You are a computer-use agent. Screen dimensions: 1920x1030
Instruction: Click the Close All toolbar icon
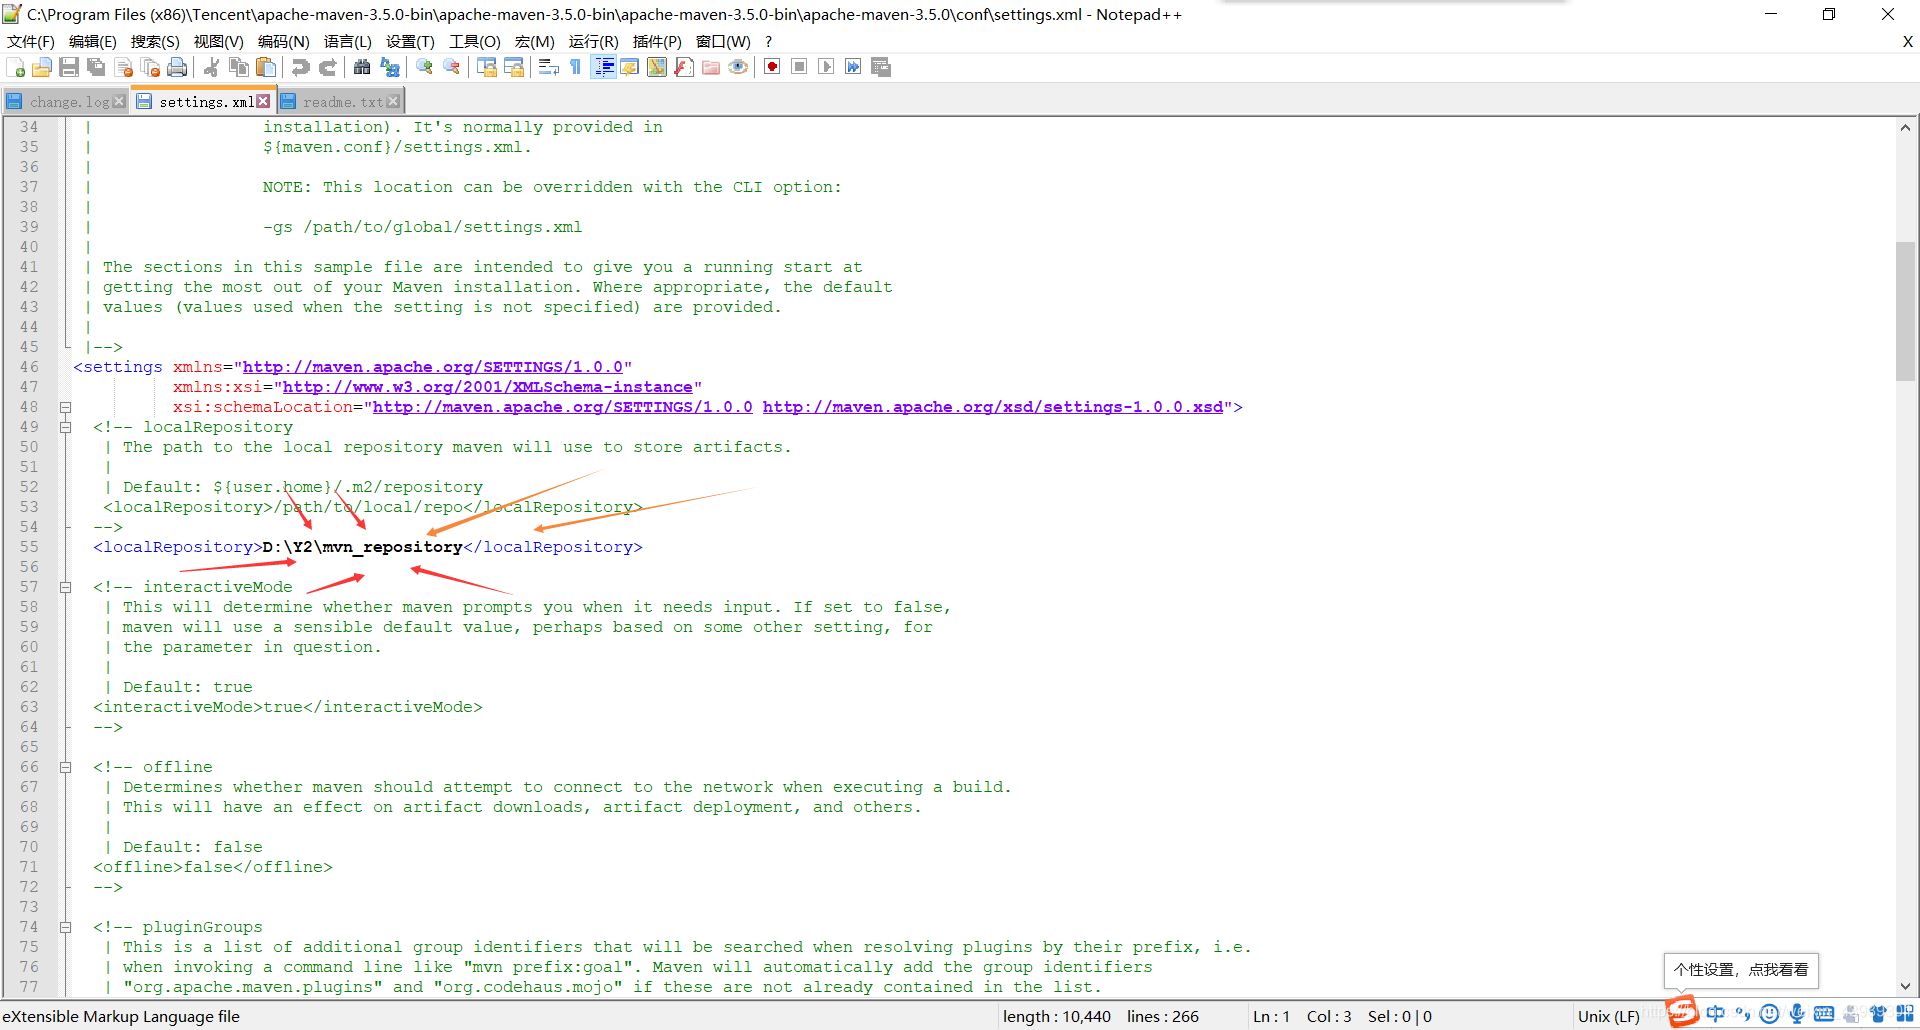click(151, 67)
